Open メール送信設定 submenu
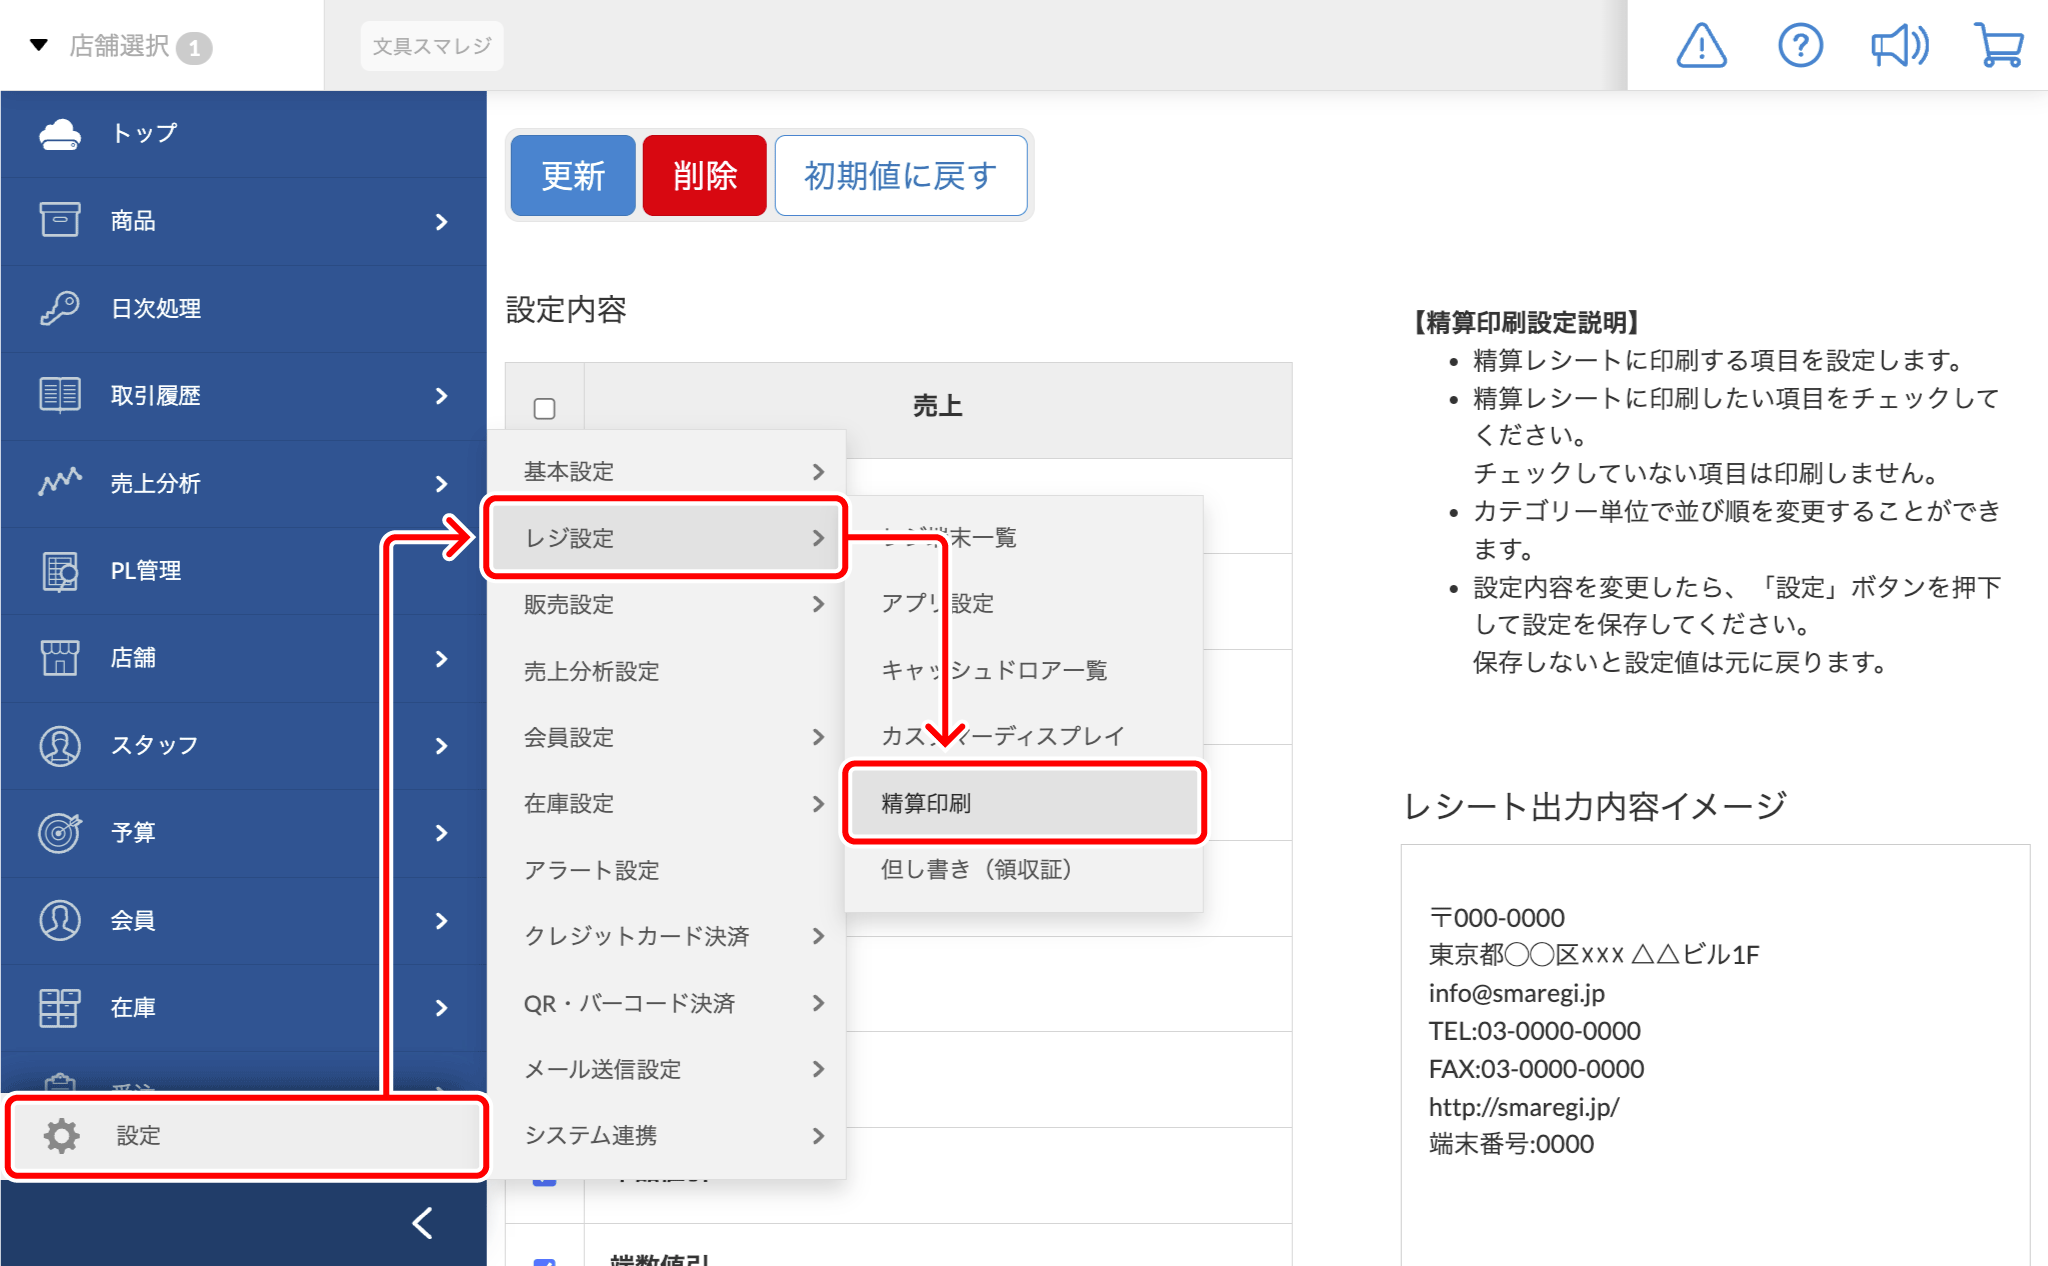Image resolution: width=2048 pixels, height=1266 pixels. pyautogui.click(x=667, y=1069)
